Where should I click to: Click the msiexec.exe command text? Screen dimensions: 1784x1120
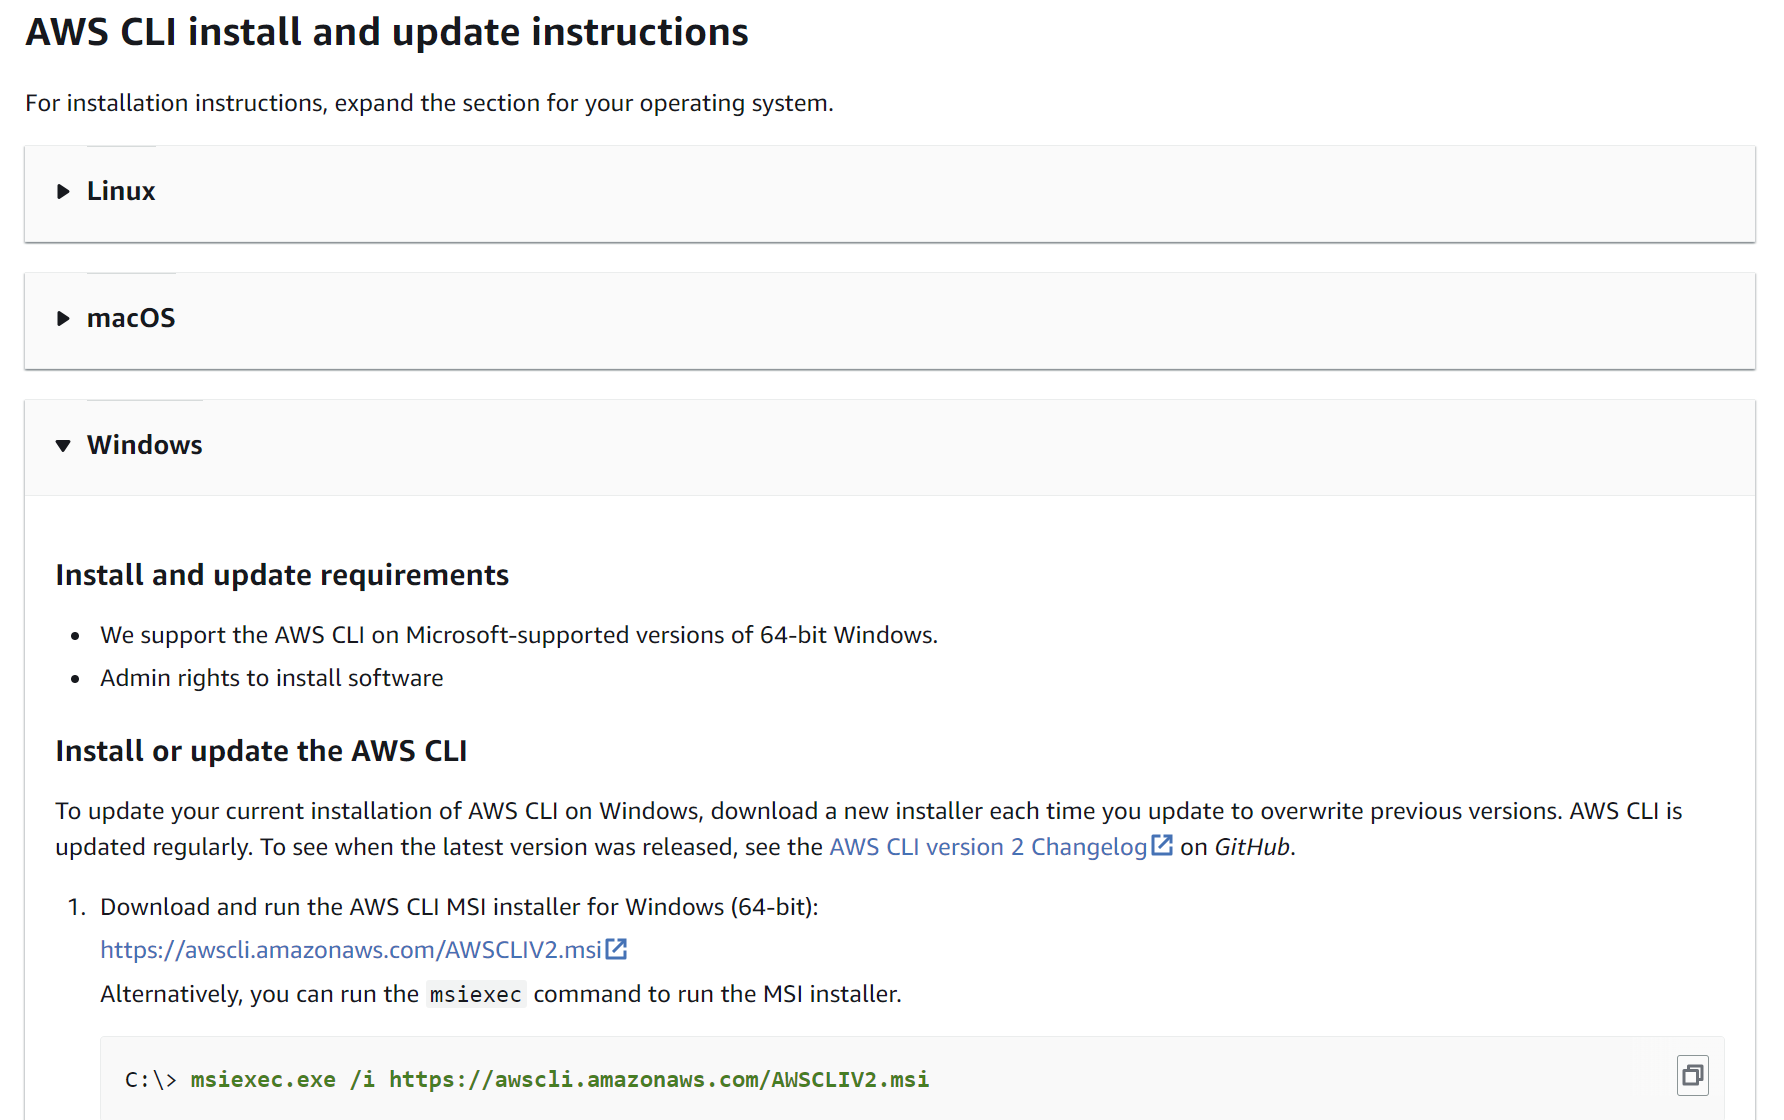tap(559, 1079)
